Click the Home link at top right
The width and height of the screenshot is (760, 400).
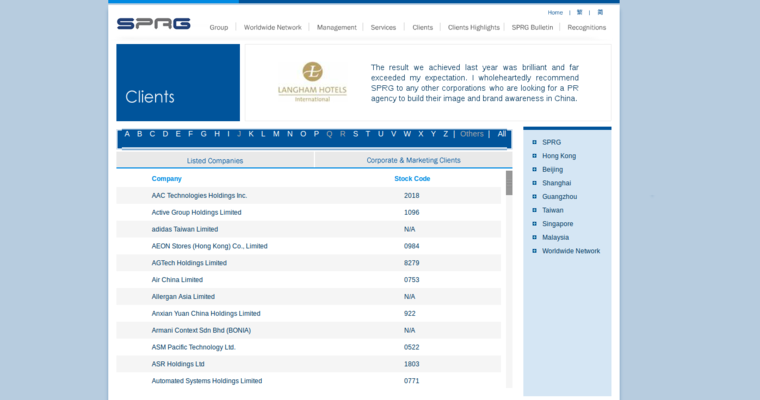(x=555, y=13)
